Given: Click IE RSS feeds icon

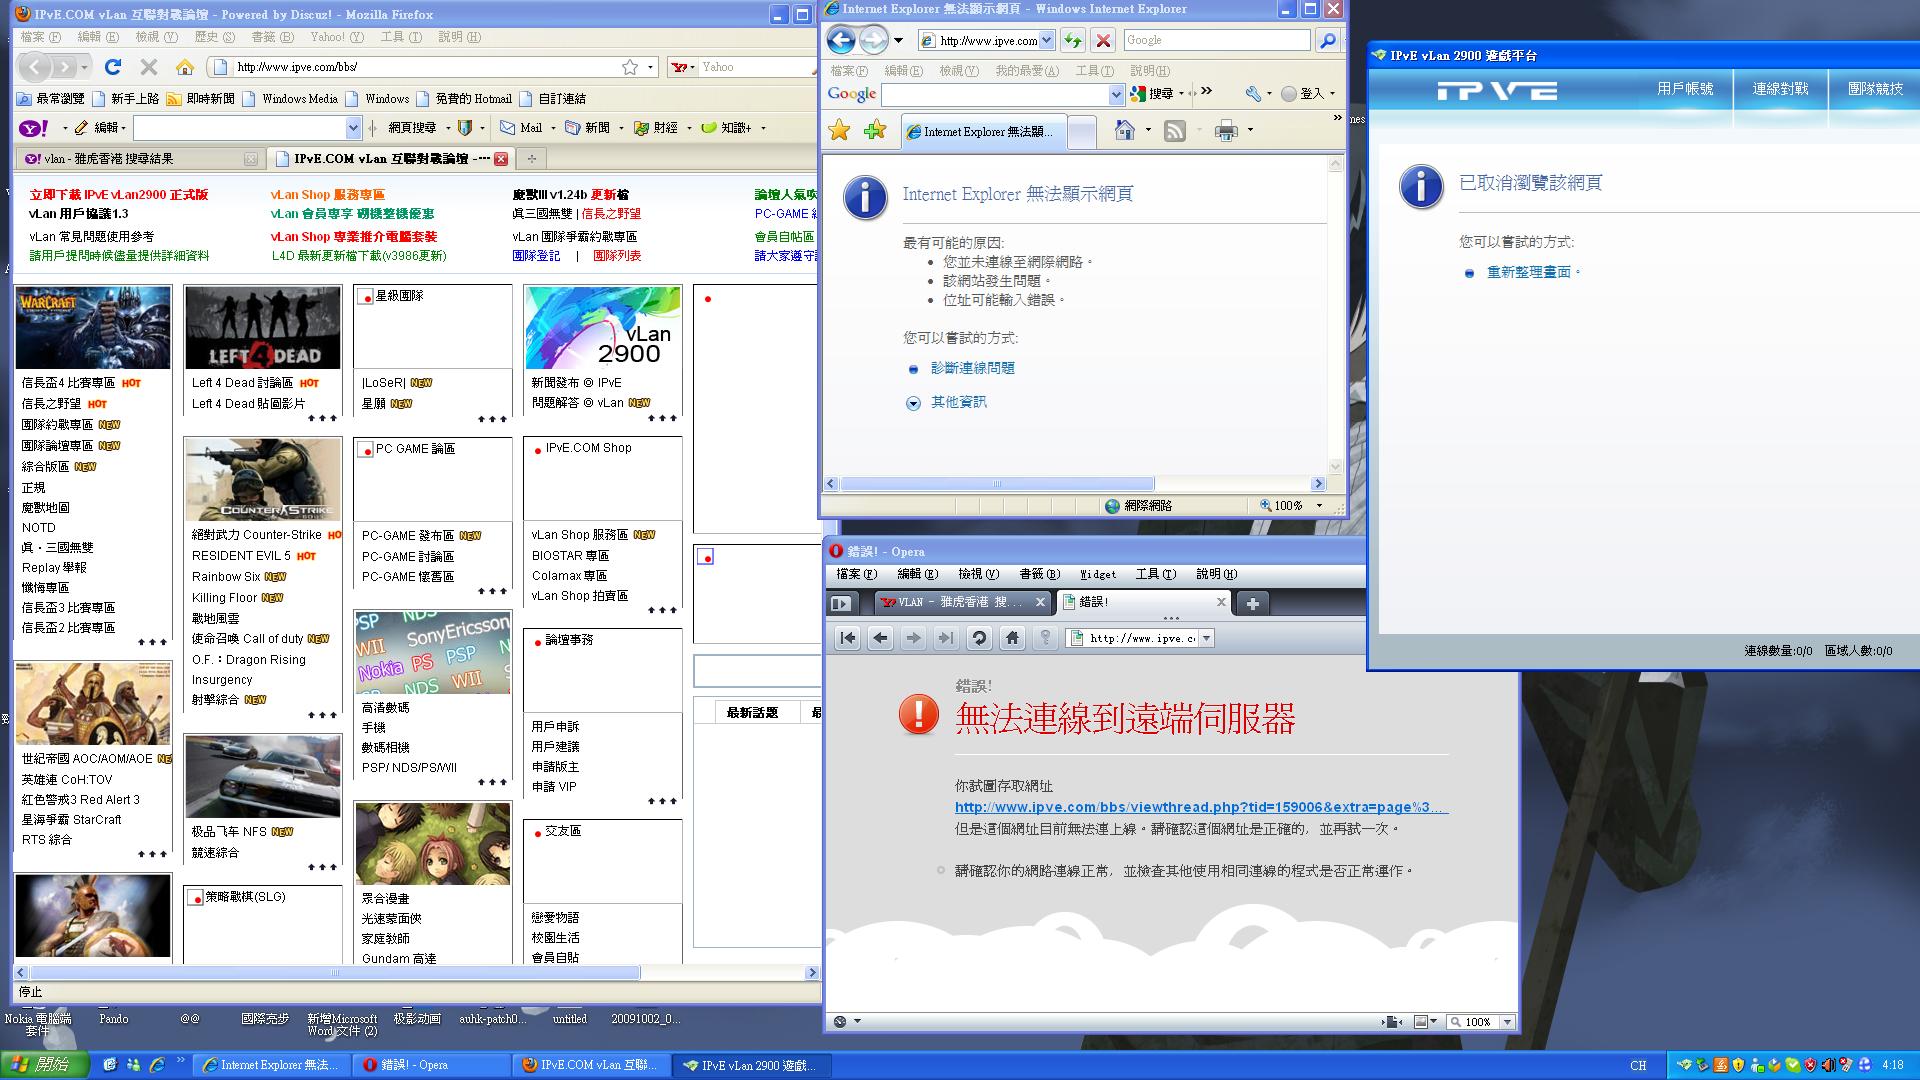Looking at the screenshot, I should pos(1175,131).
